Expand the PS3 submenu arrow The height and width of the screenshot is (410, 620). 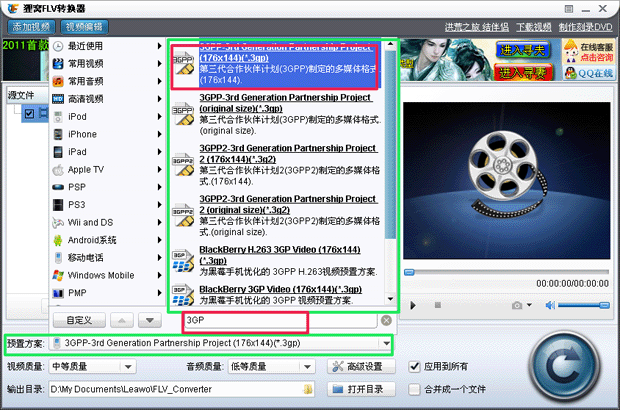[x=159, y=204]
